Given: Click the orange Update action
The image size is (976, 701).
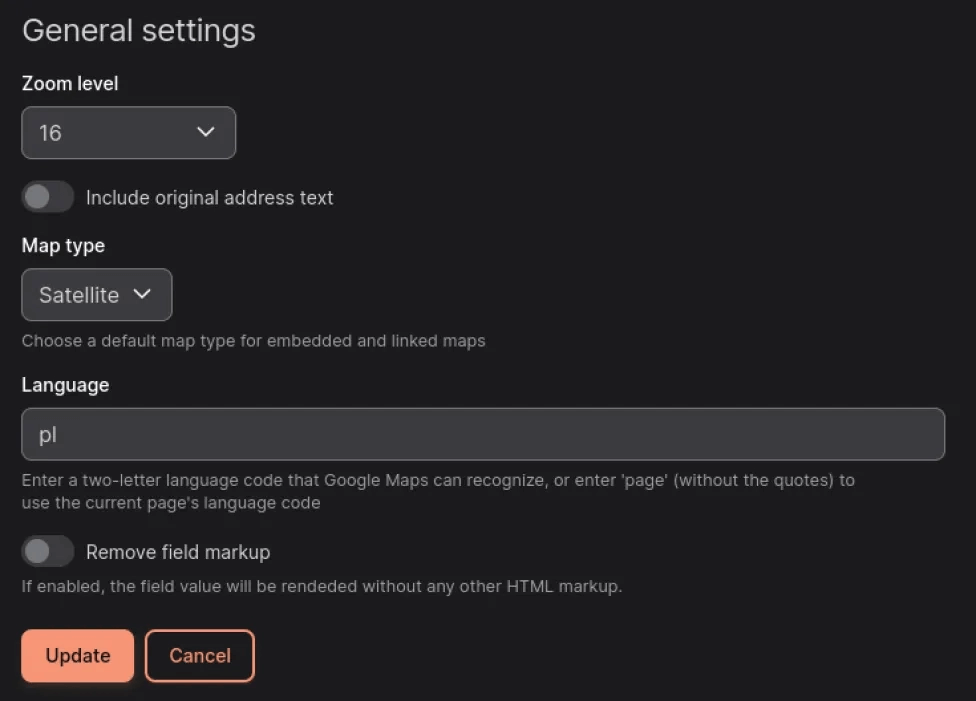Looking at the screenshot, I should (x=77, y=655).
